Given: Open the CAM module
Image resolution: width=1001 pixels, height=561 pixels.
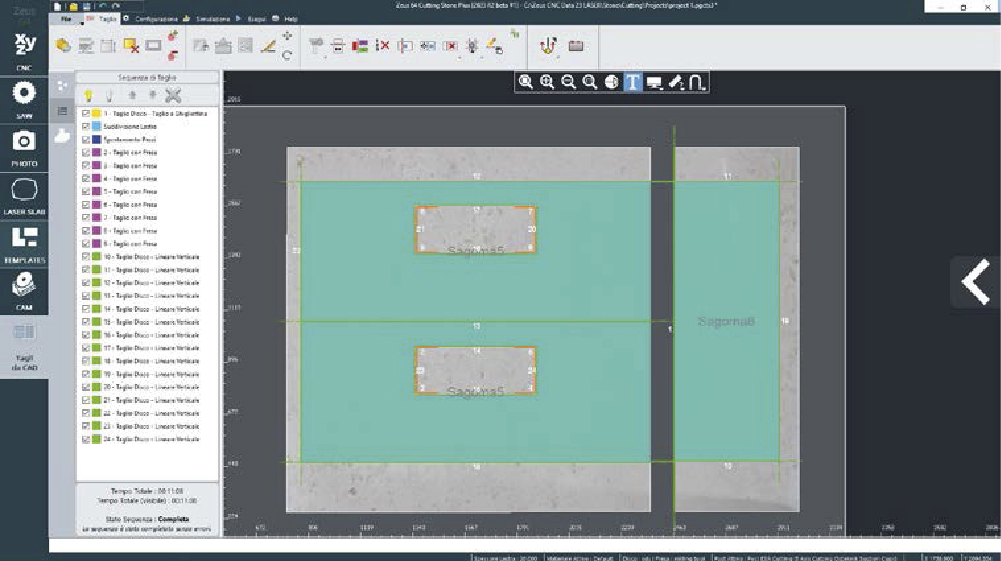Looking at the screenshot, I should pos(24,291).
